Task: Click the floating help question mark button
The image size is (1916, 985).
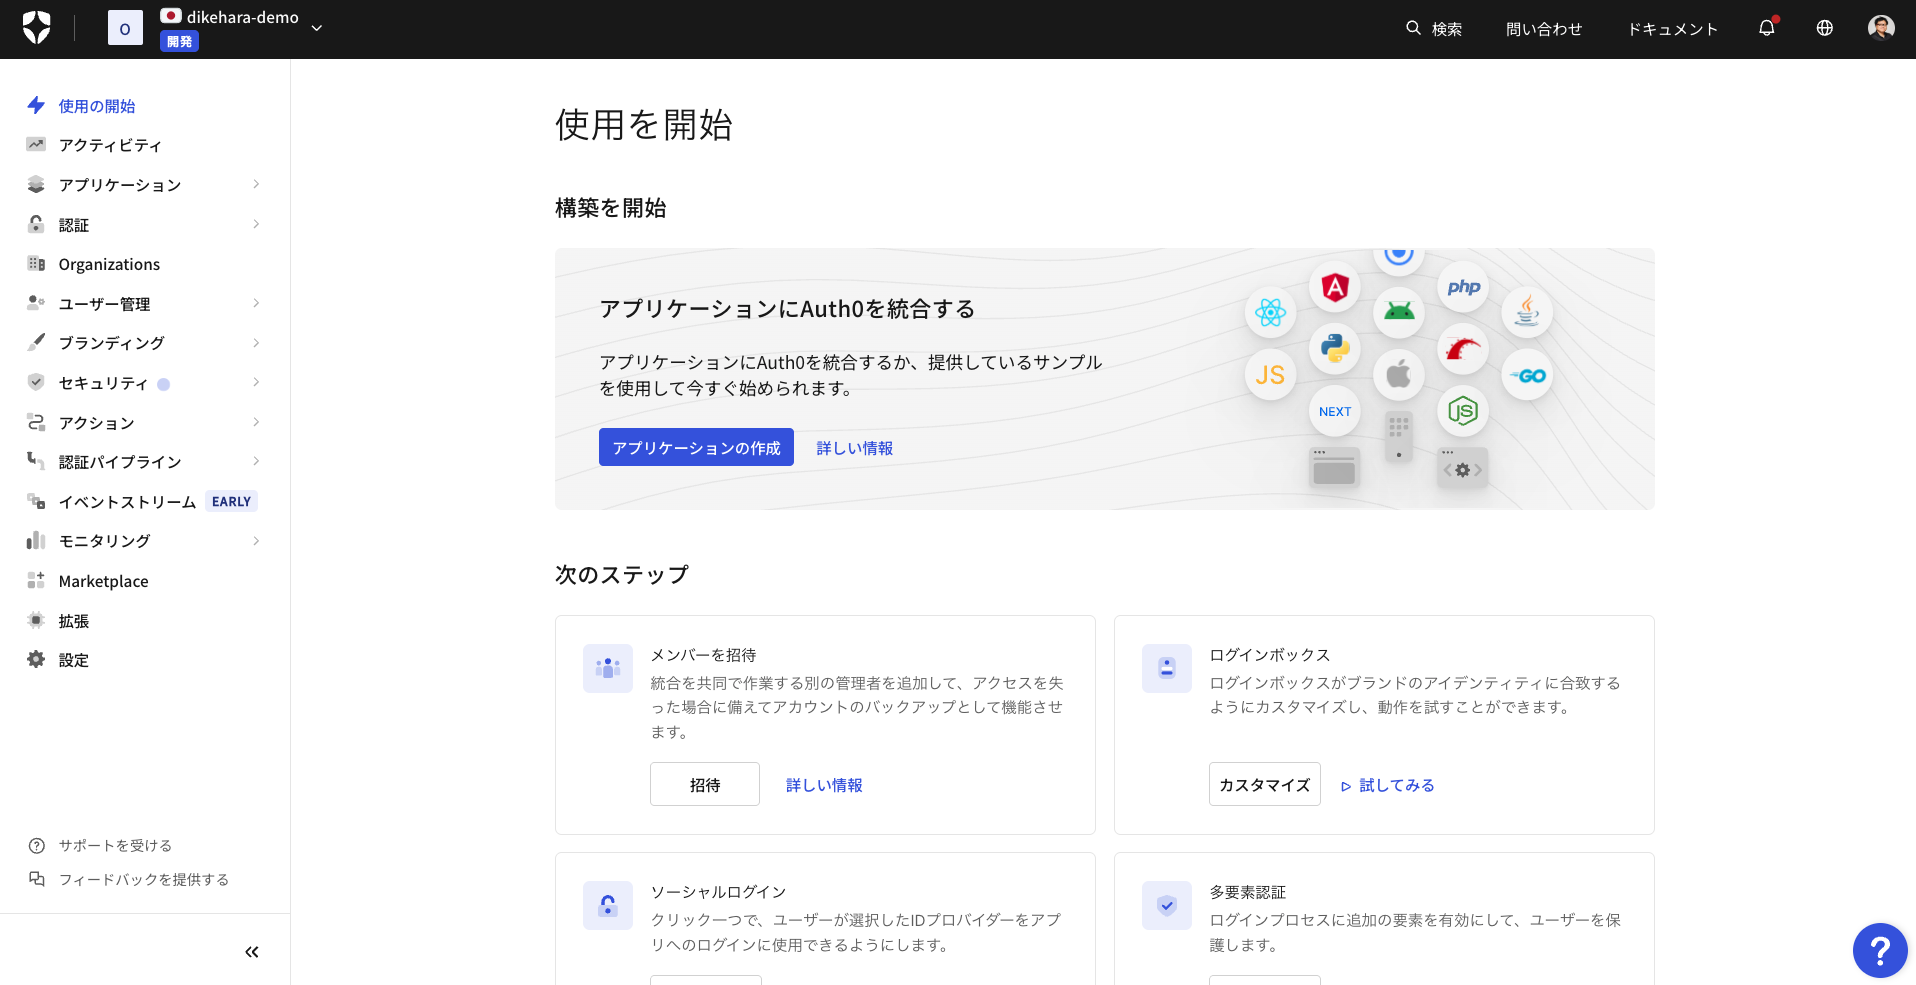Action: (1880, 950)
